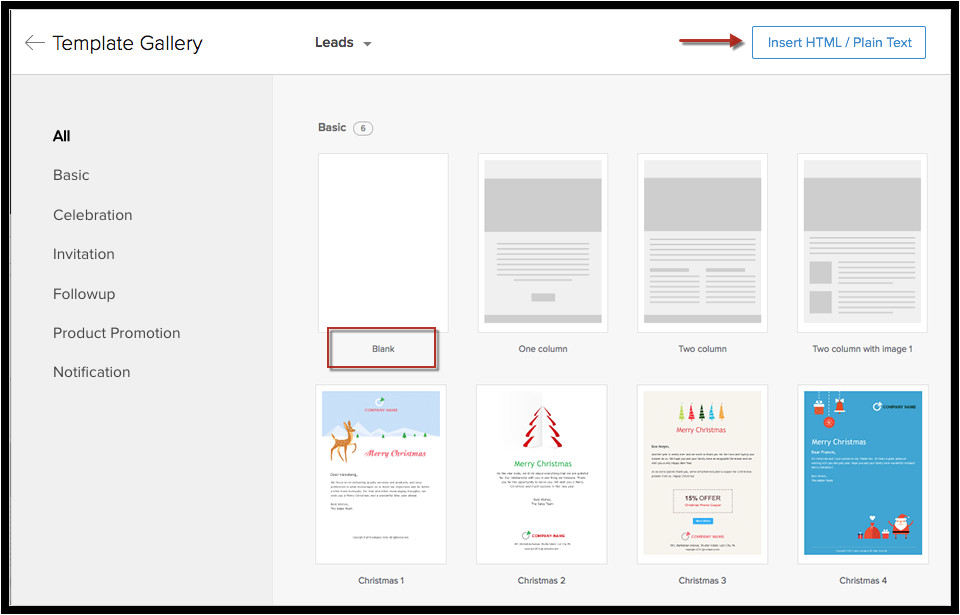This screenshot has width=960, height=615.
Task: Click the back arrow beside Template Gallery
Action: [x=34, y=43]
